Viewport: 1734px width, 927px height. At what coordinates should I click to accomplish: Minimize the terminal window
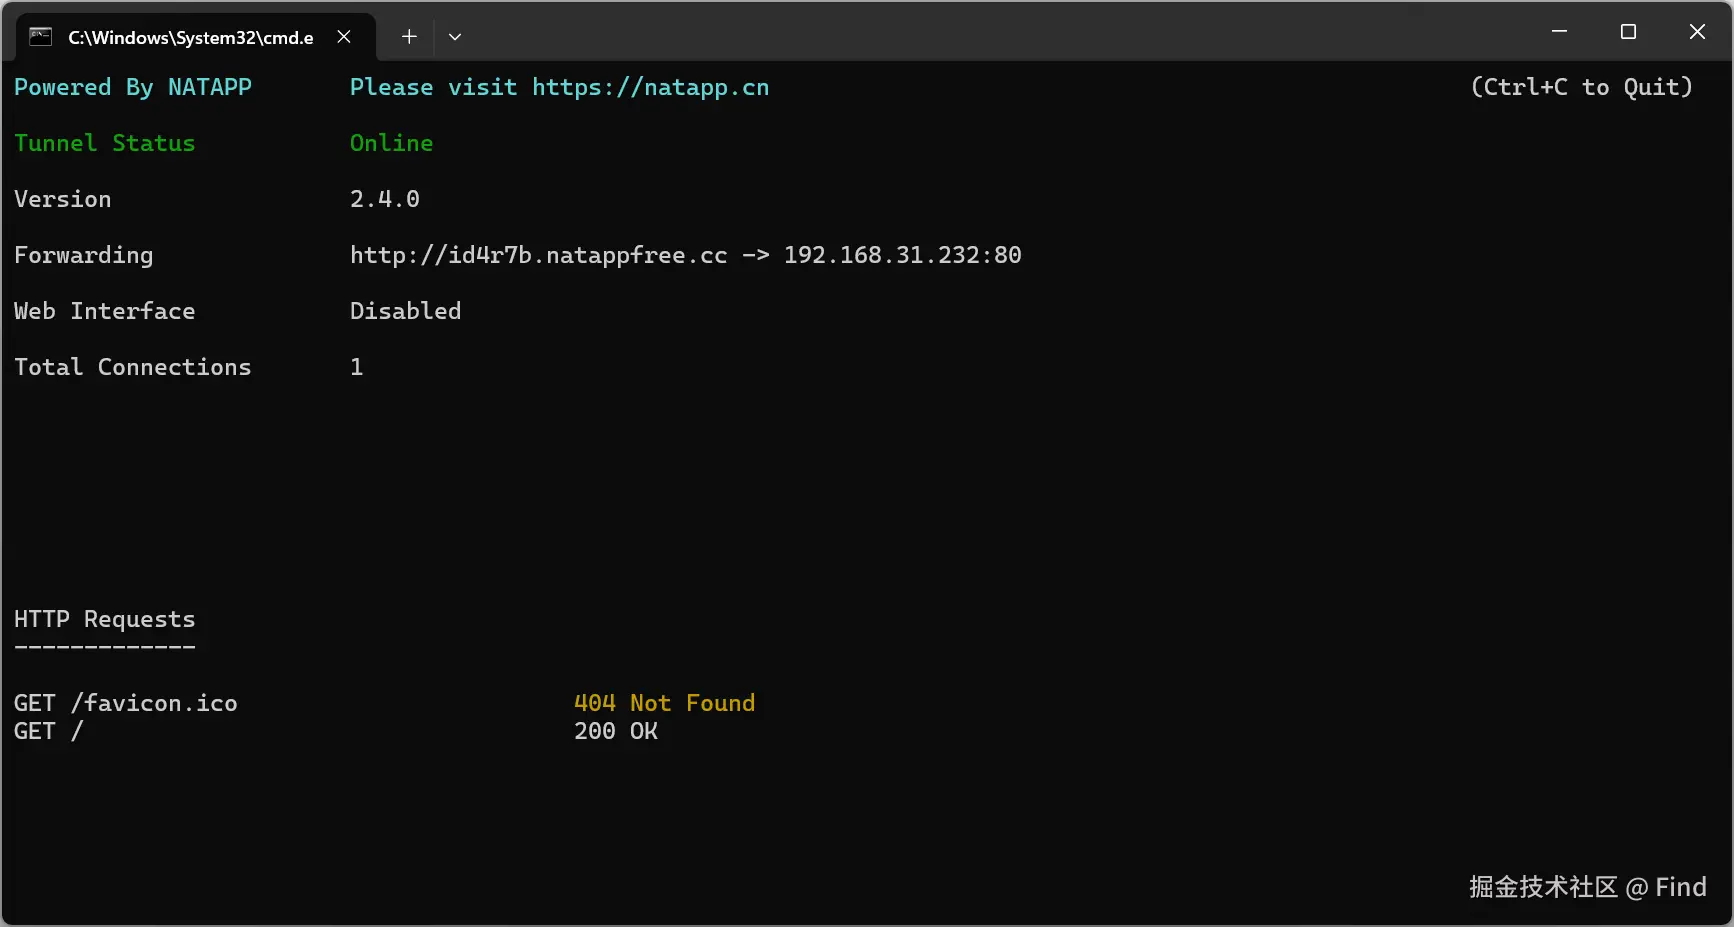pyautogui.click(x=1559, y=32)
